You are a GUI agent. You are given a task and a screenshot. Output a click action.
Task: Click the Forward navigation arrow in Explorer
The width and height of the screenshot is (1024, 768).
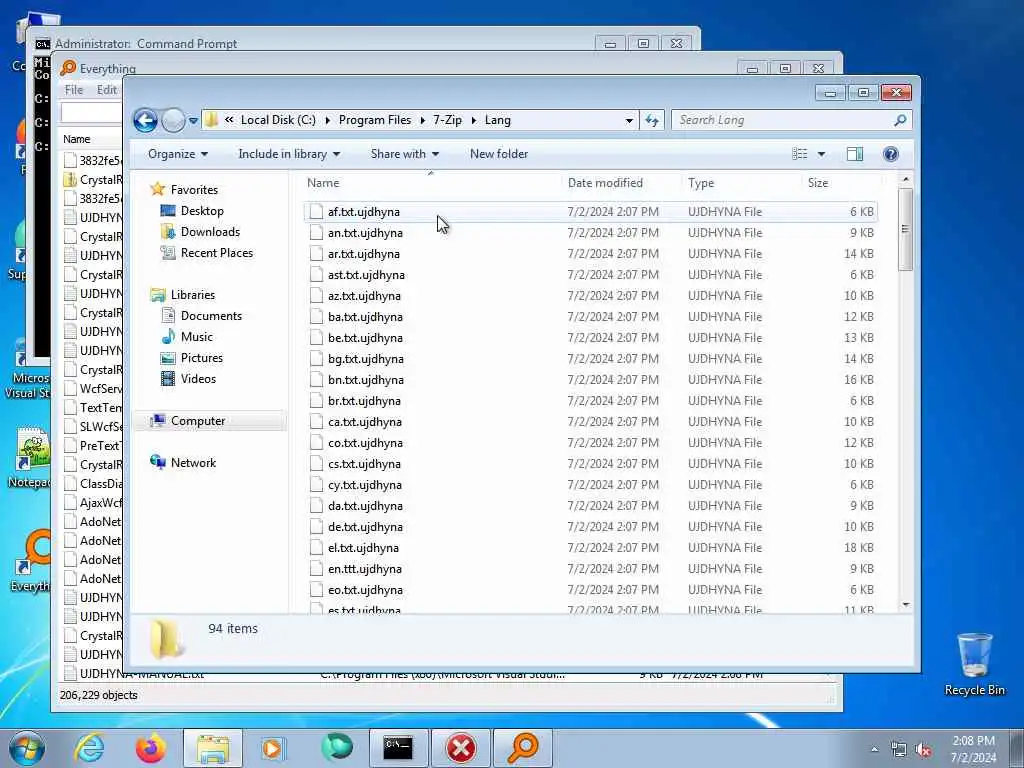173,120
